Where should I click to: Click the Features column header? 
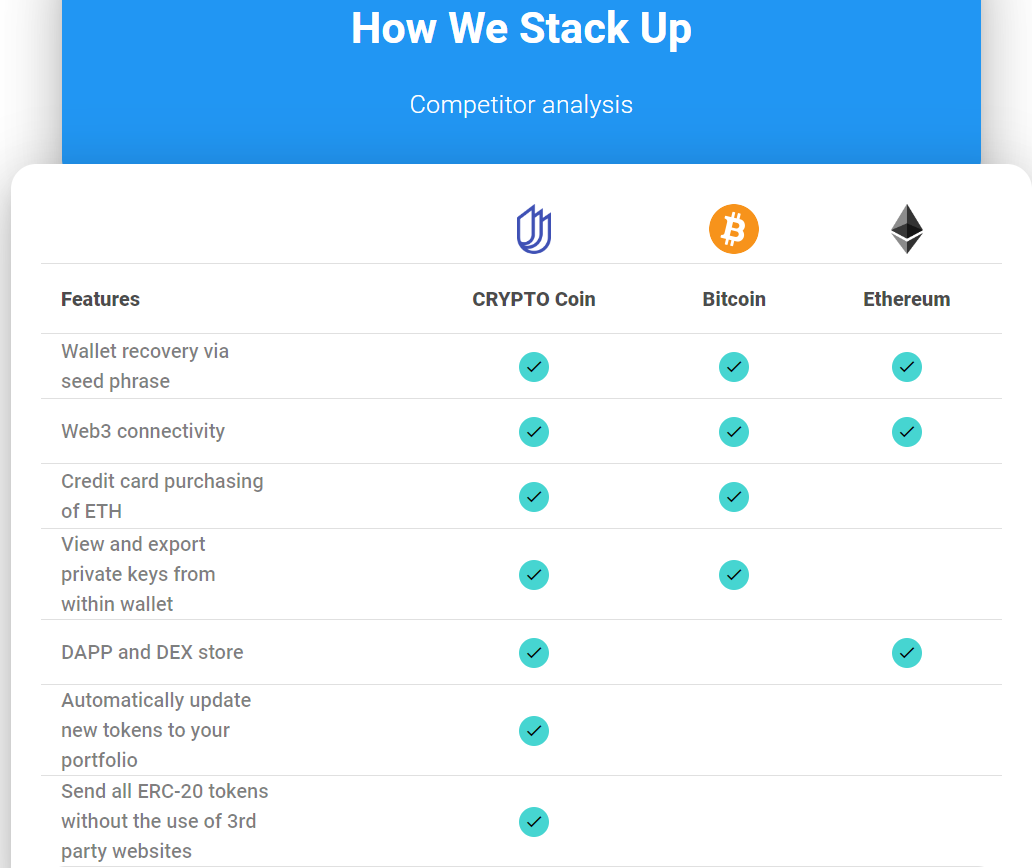pyautogui.click(x=100, y=299)
